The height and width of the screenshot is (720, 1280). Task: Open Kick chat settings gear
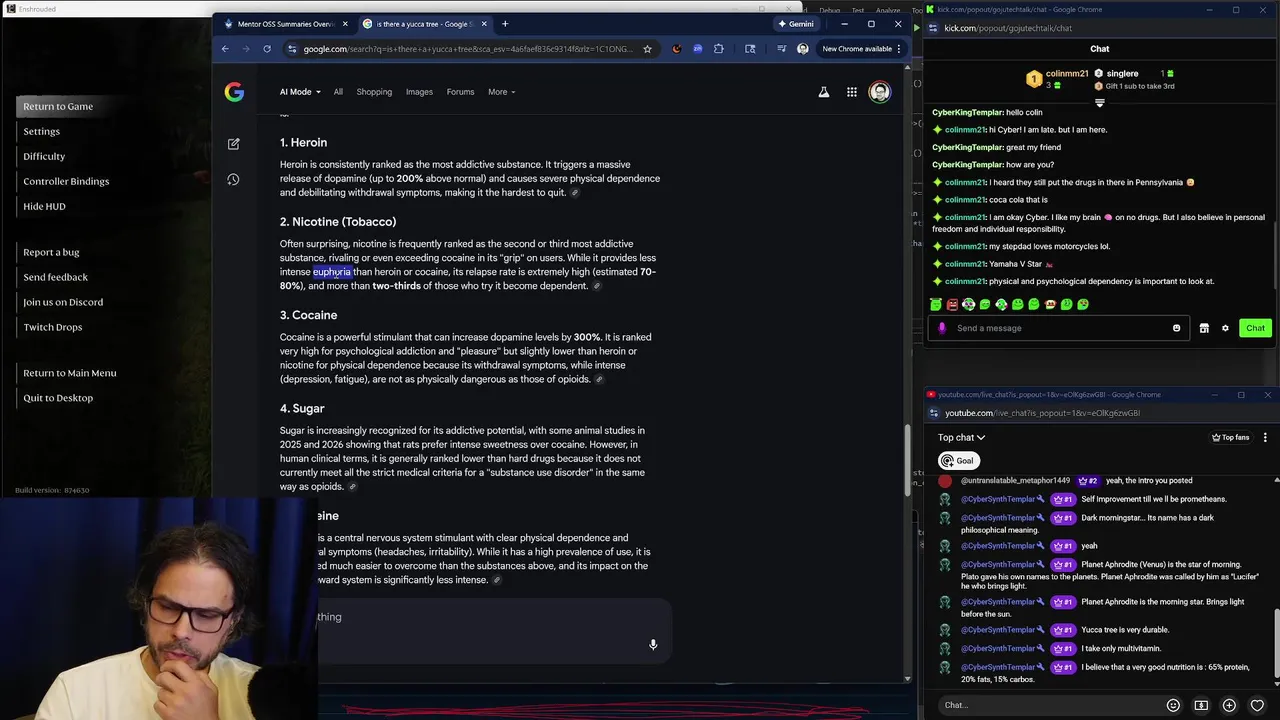point(1225,328)
